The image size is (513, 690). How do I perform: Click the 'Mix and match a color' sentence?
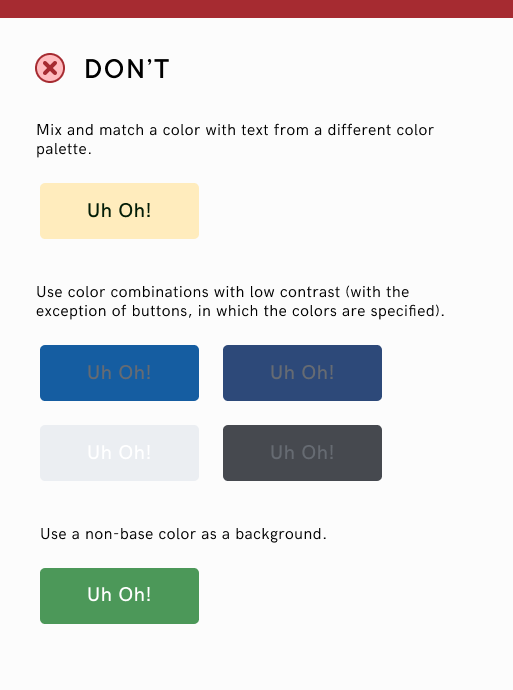coord(235,139)
